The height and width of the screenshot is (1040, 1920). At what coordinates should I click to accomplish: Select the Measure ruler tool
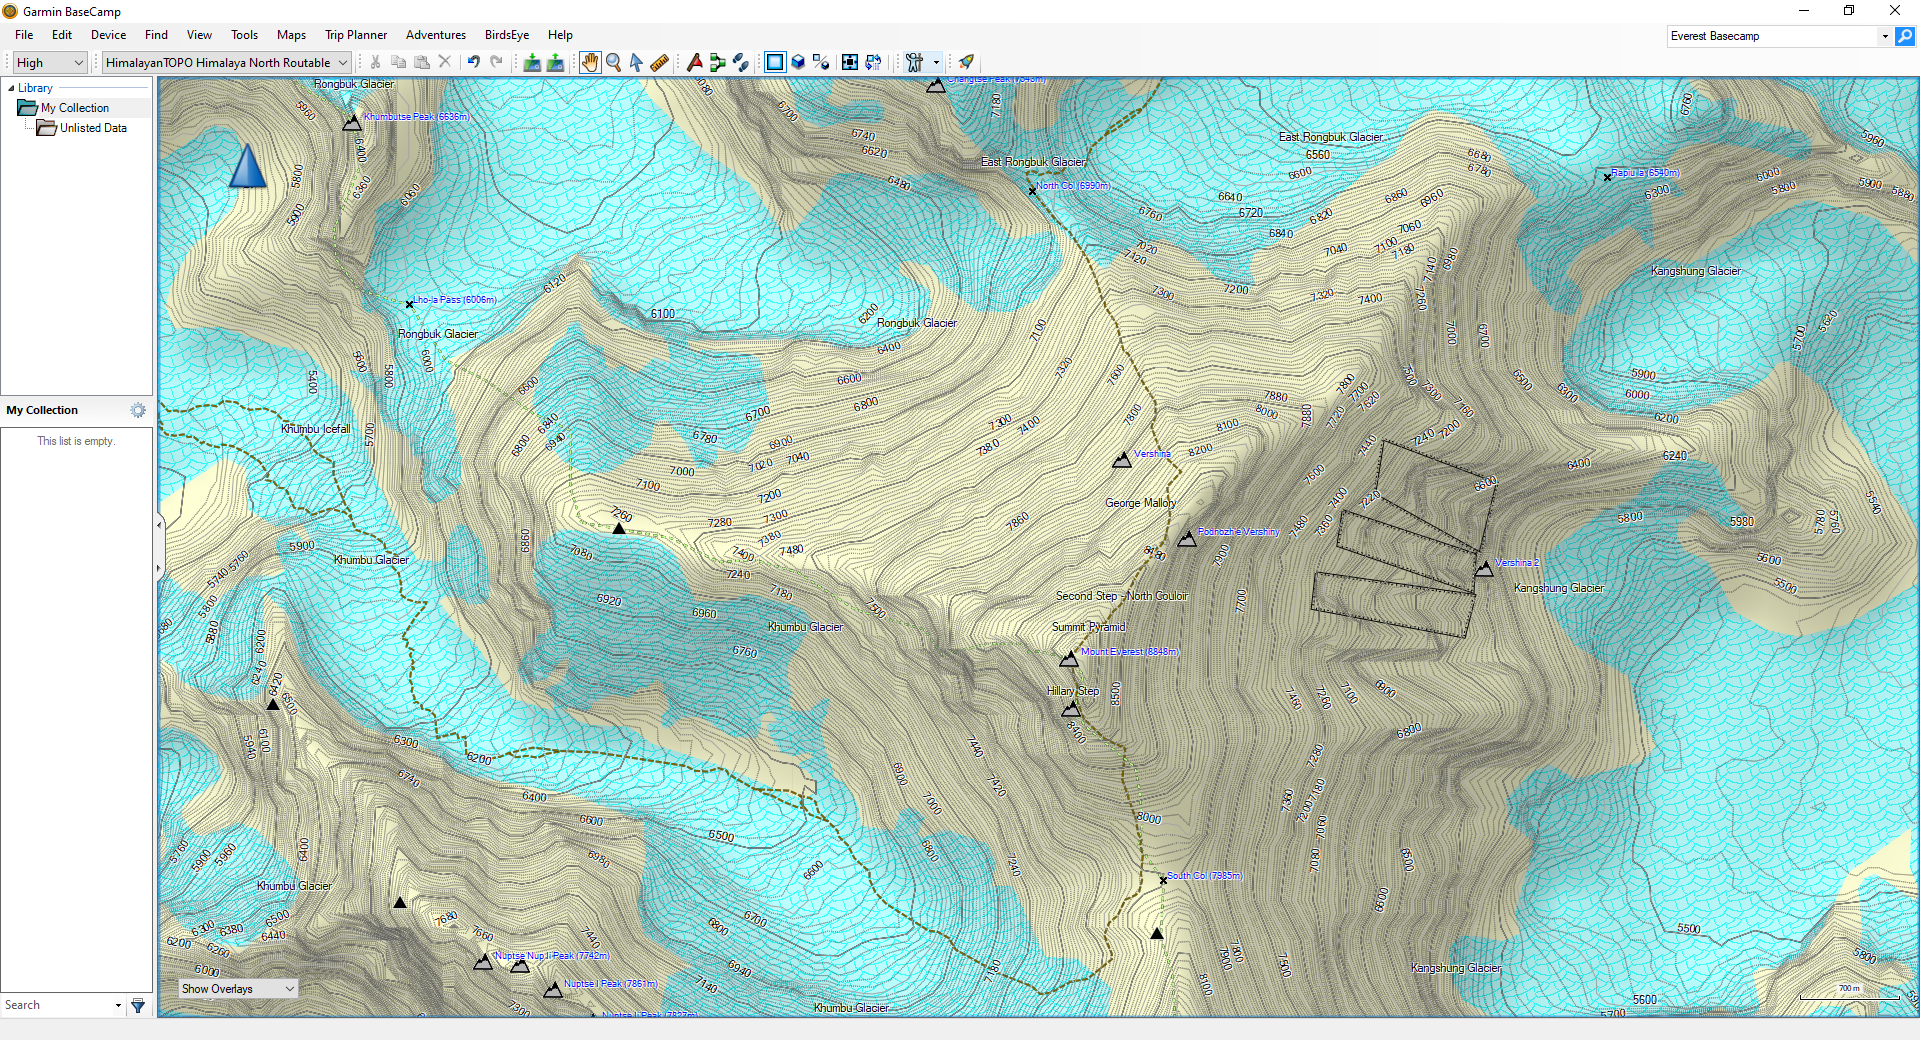(659, 62)
